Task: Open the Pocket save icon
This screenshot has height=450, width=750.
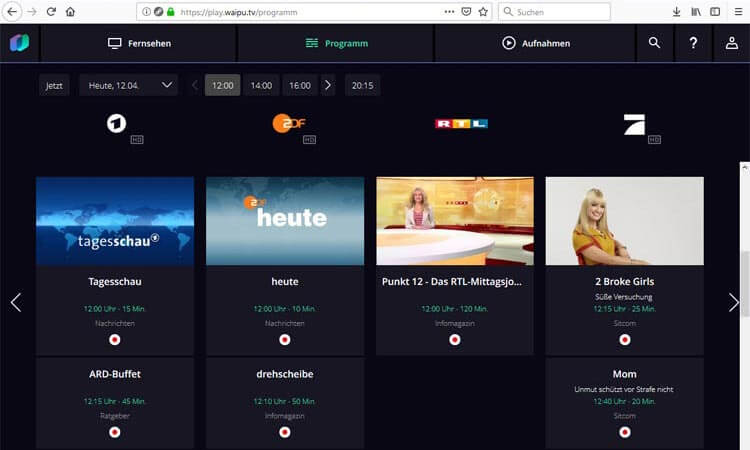Action: (466, 12)
